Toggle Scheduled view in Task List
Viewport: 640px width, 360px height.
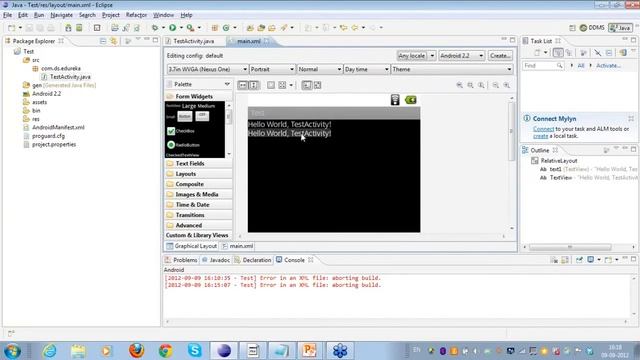click(569, 53)
